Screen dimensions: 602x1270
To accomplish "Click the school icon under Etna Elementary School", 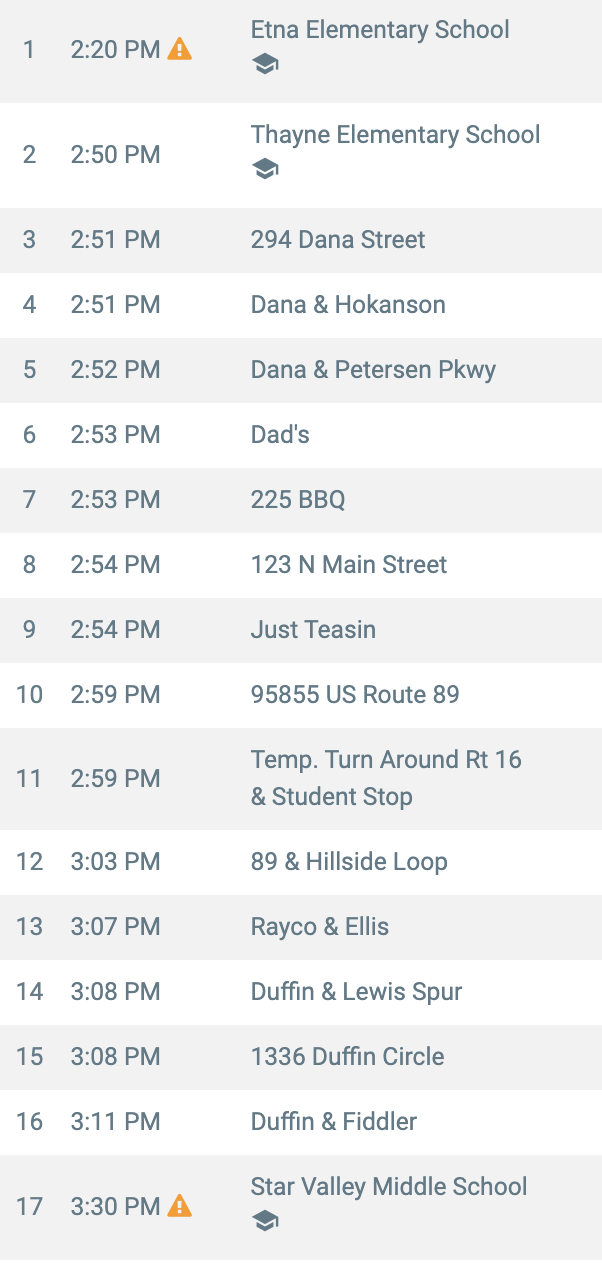I will (x=265, y=65).
